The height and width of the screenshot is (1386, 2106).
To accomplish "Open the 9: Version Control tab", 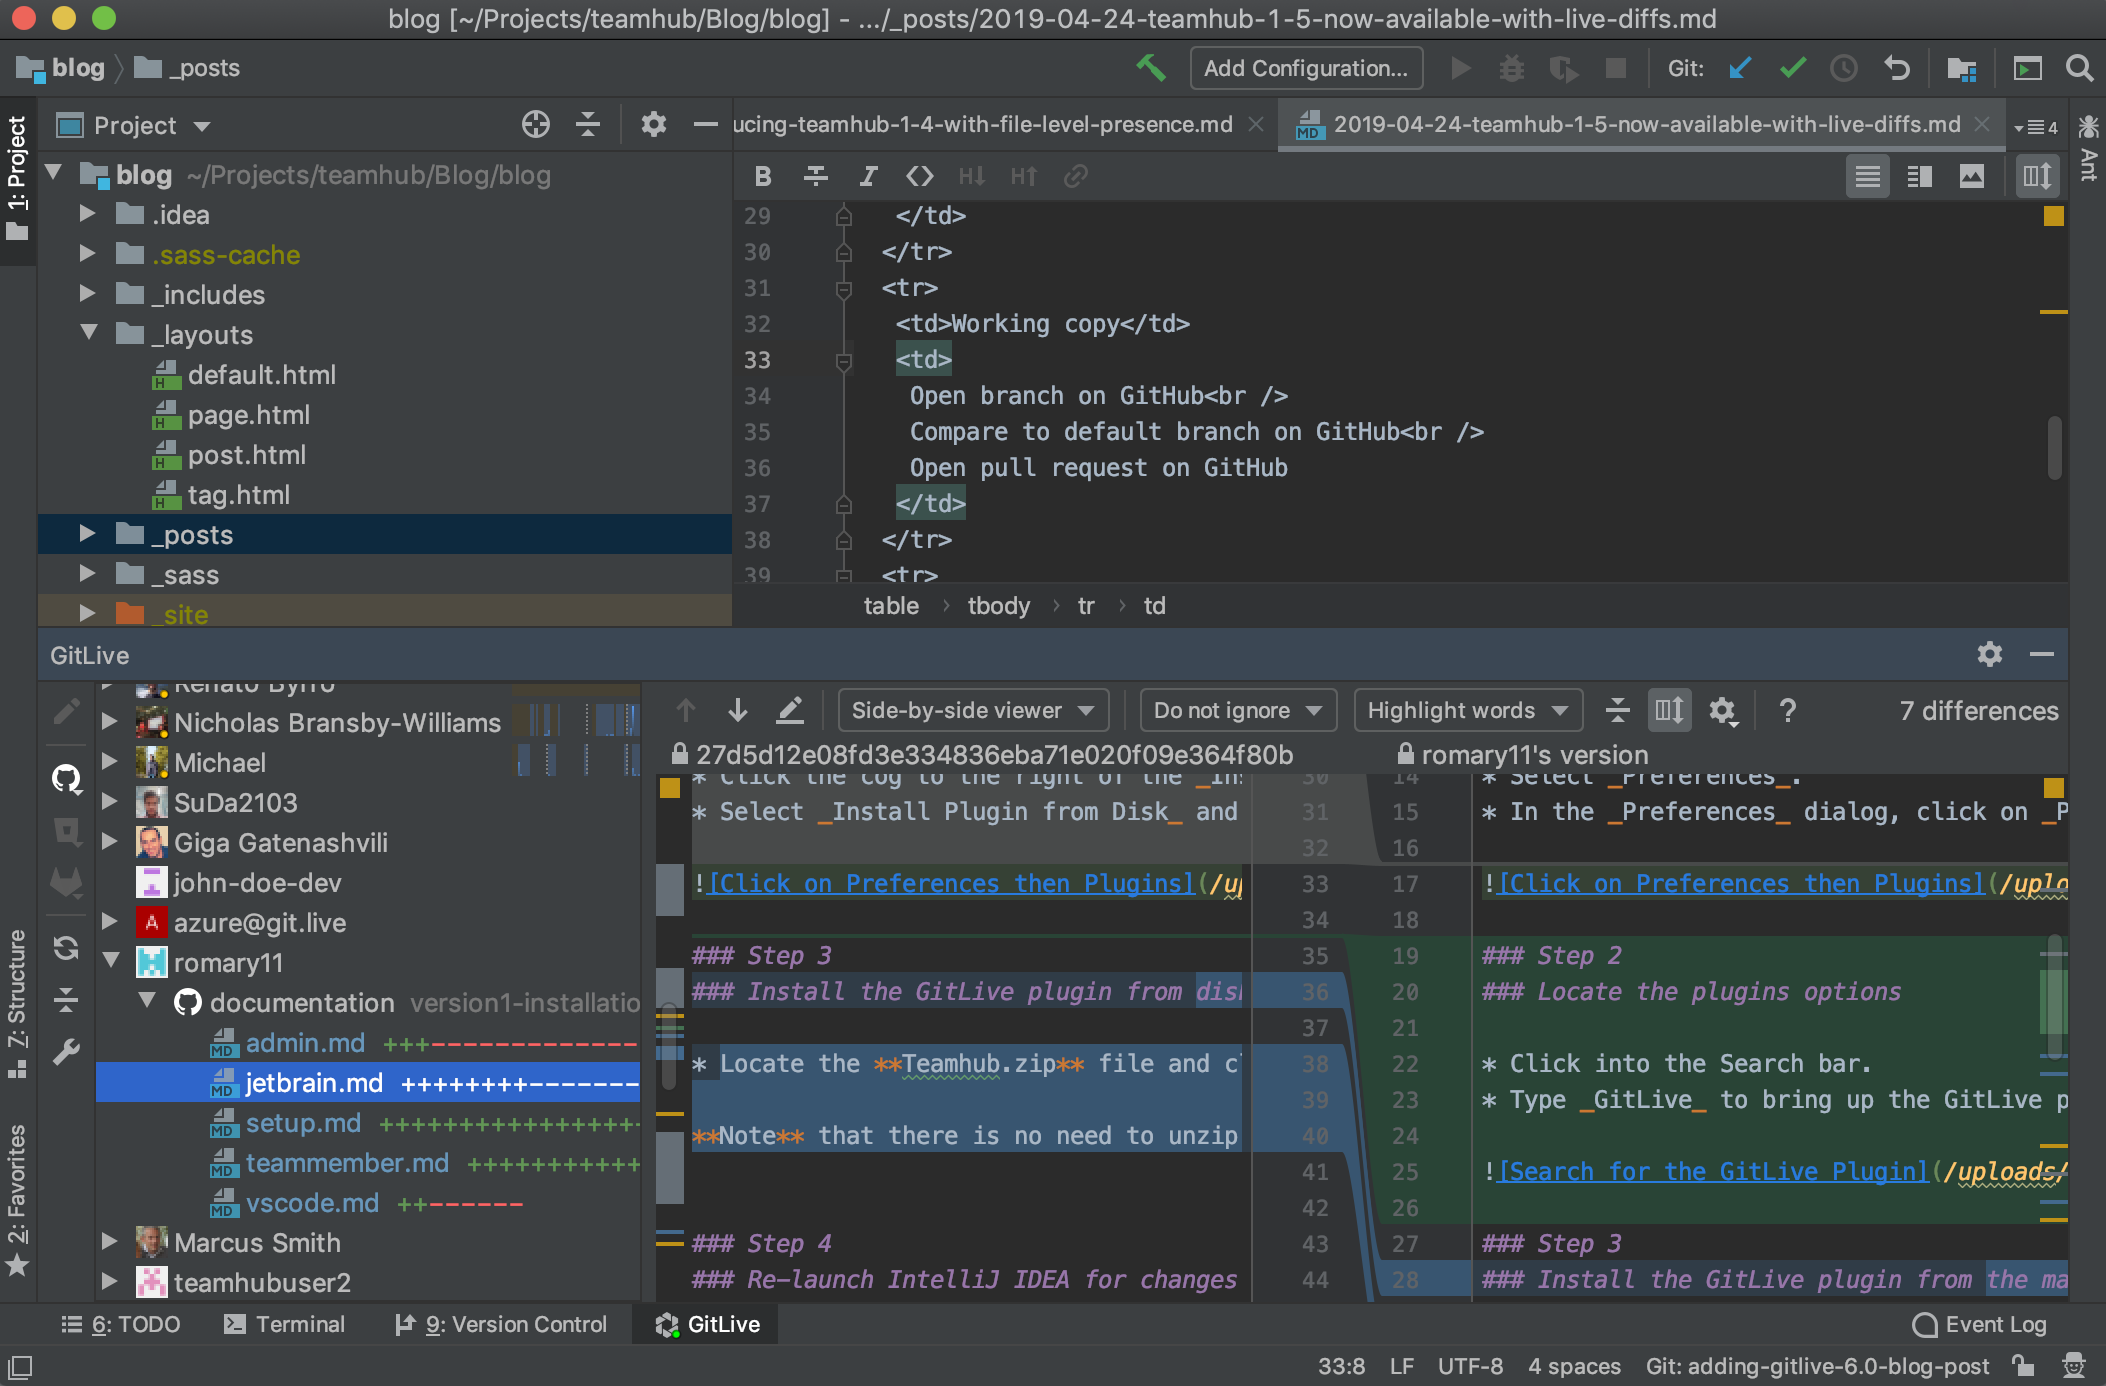I will [502, 1324].
